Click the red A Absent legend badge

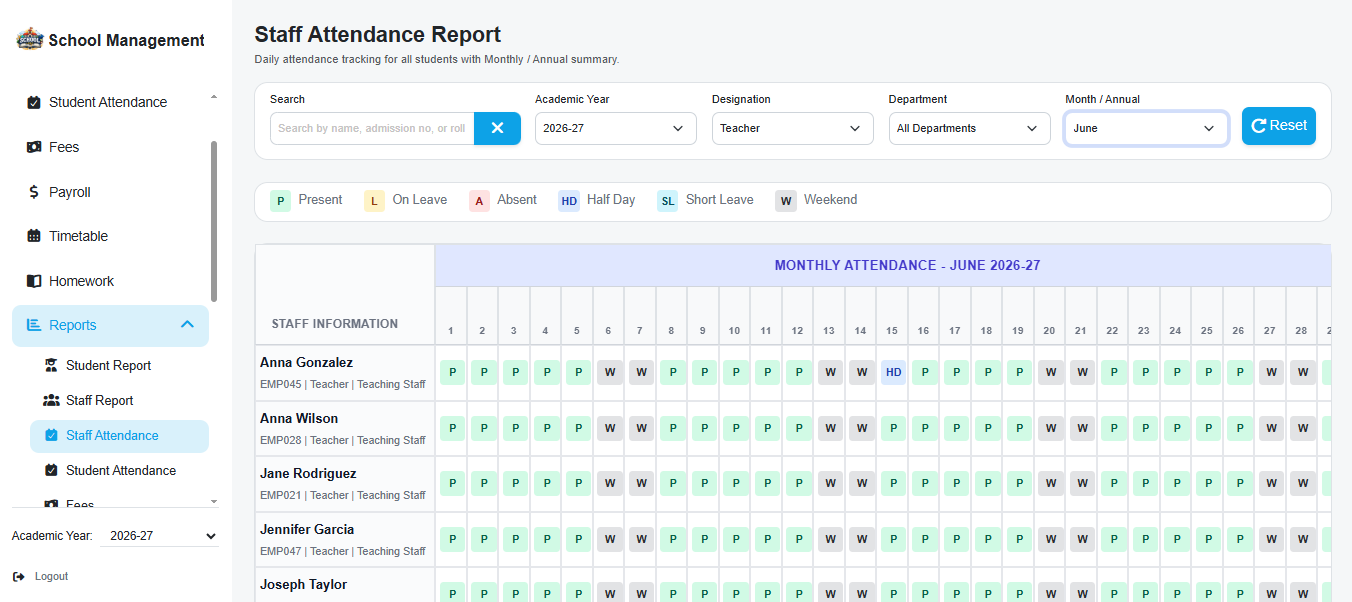point(479,201)
